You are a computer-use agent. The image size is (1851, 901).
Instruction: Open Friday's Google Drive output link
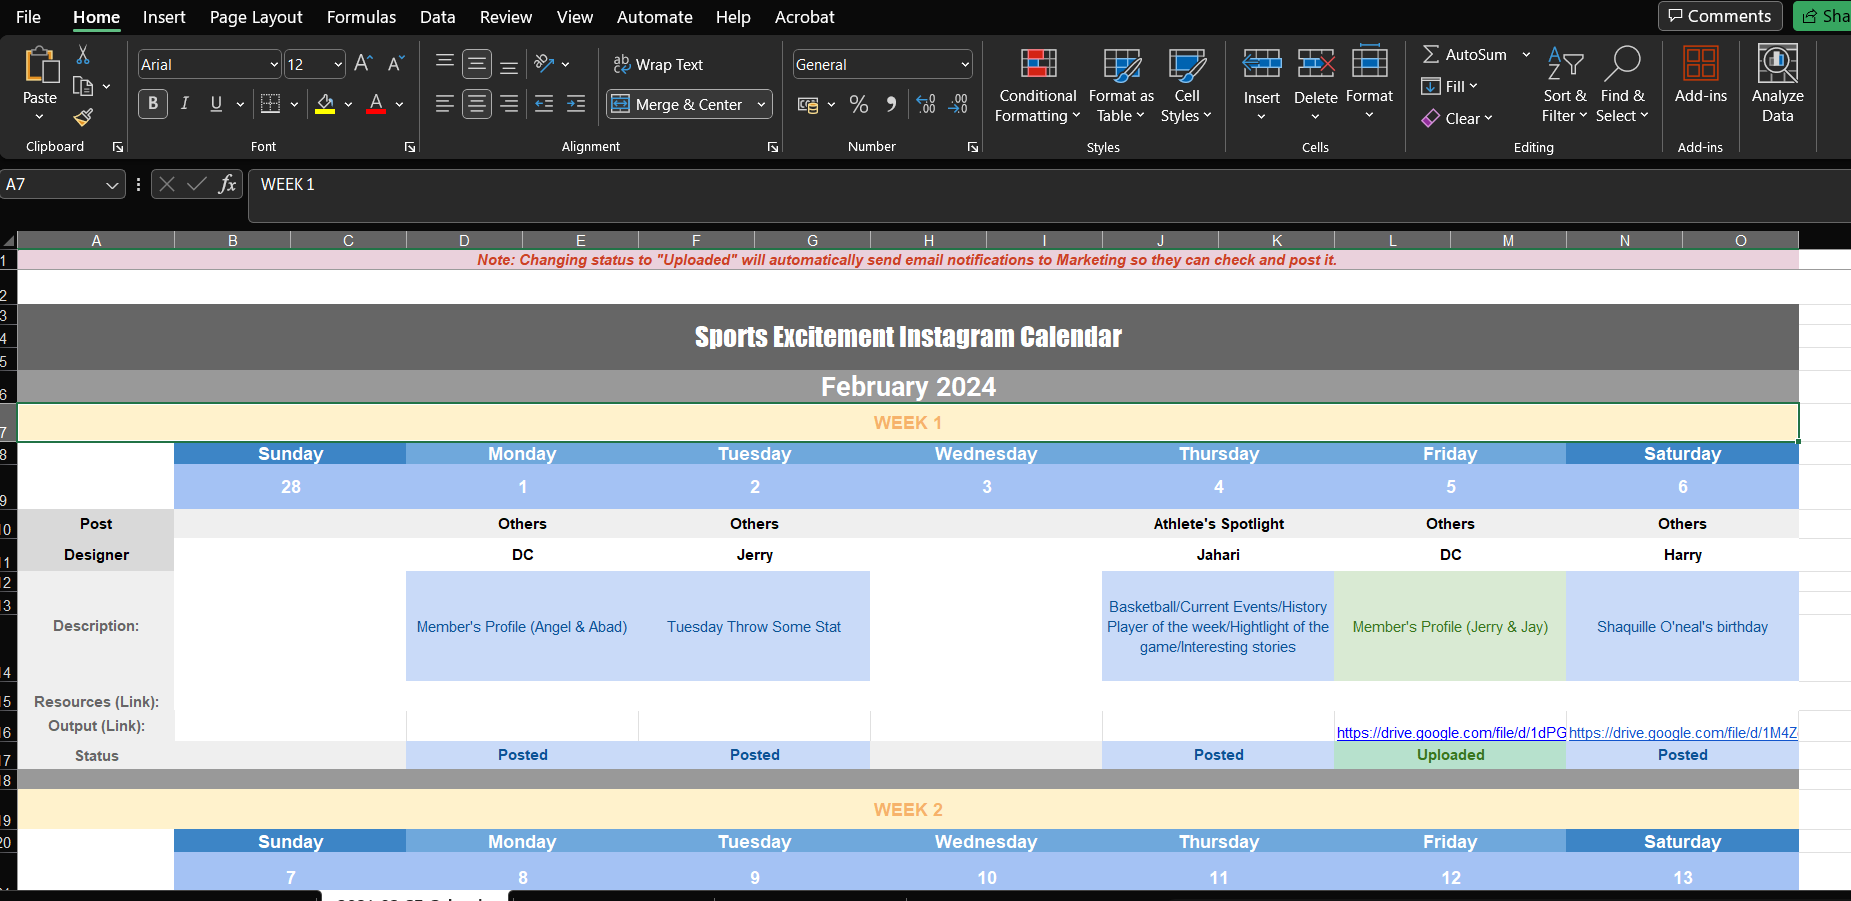[1450, 733]
